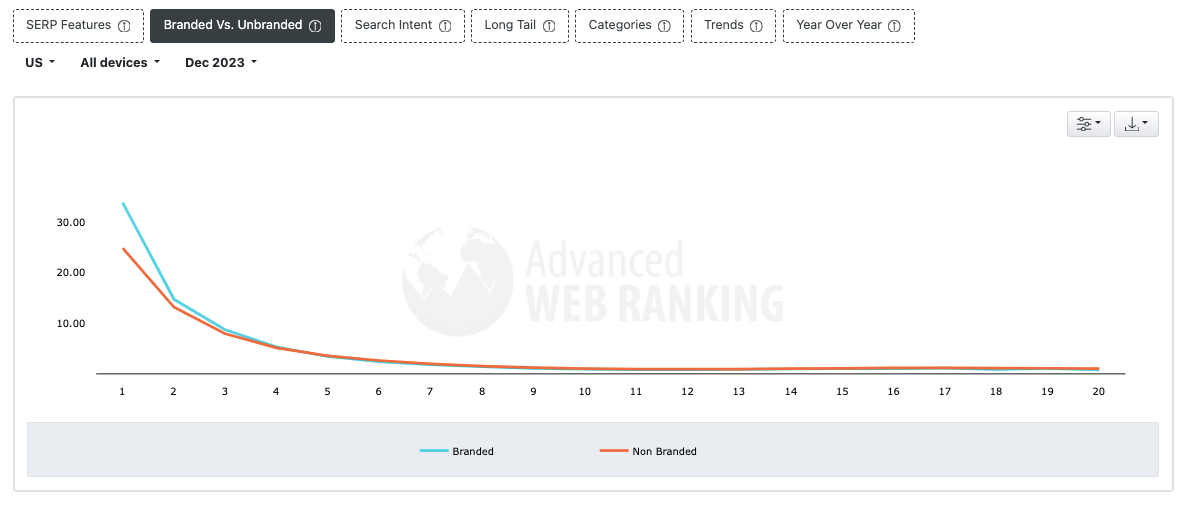
Task: Open the chart download menu
Action: click(1136, 124)
